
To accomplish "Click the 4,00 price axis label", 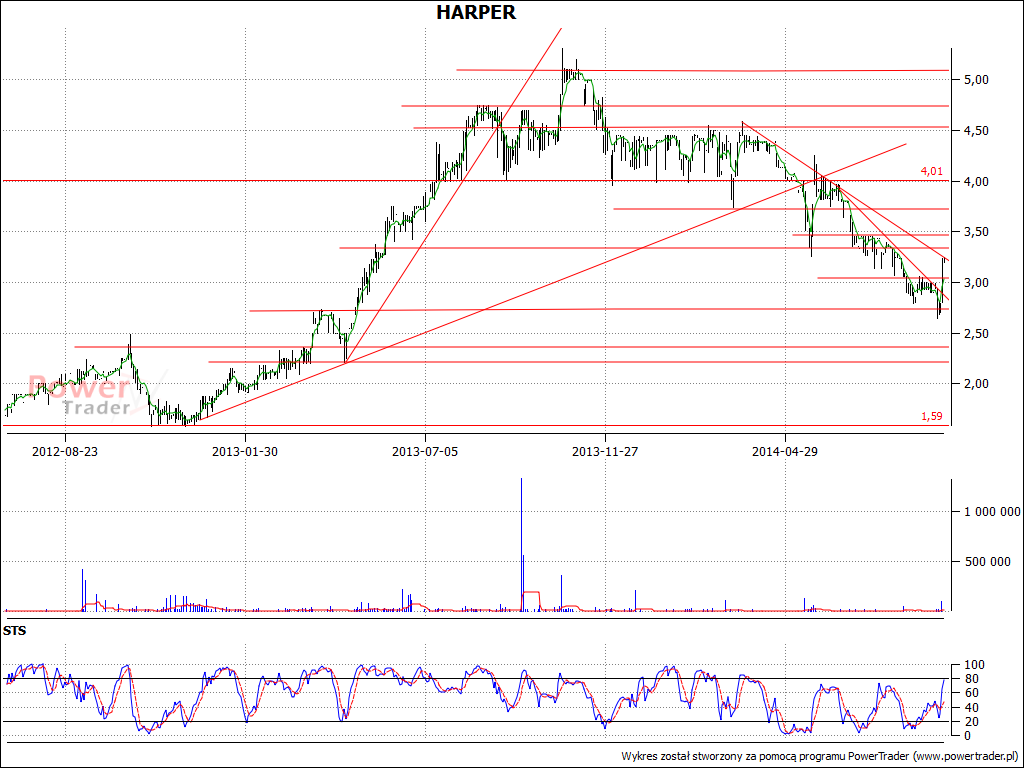I will (976, 182).
